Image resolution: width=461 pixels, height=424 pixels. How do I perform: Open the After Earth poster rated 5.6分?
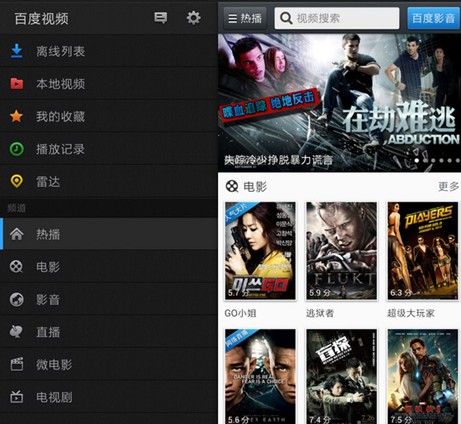[x=260, y=376]
